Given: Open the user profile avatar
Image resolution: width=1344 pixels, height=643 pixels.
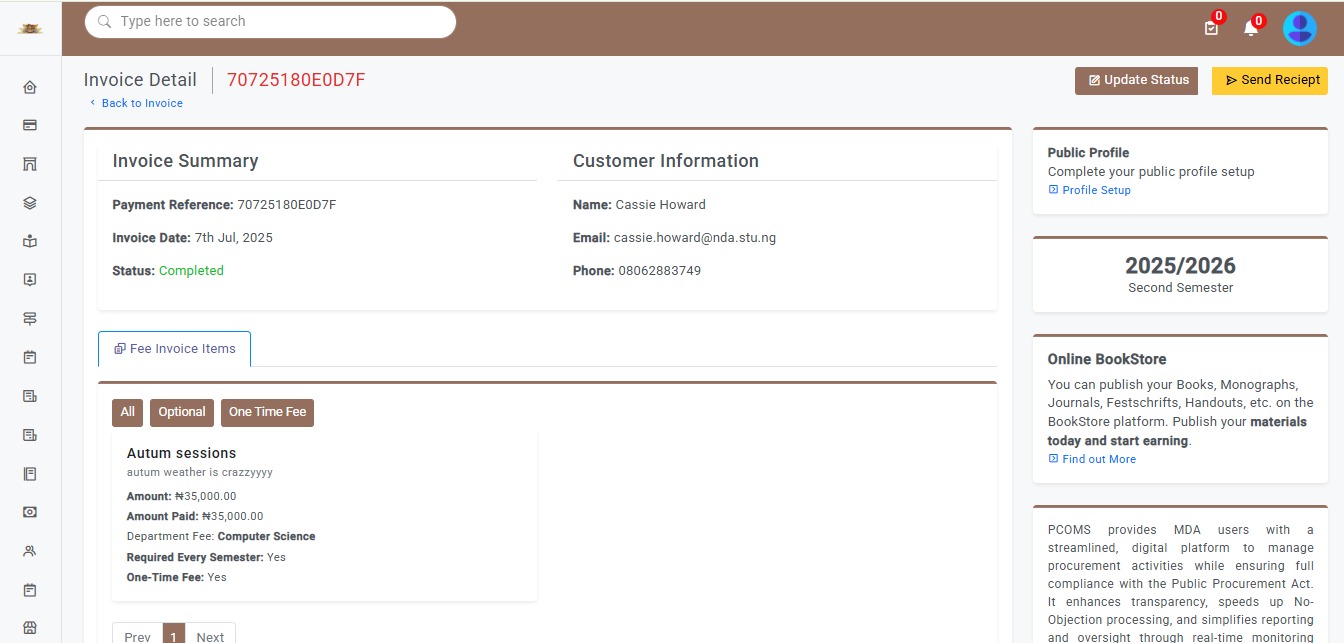Looking at the screenshot, I should click(1299, 28).
